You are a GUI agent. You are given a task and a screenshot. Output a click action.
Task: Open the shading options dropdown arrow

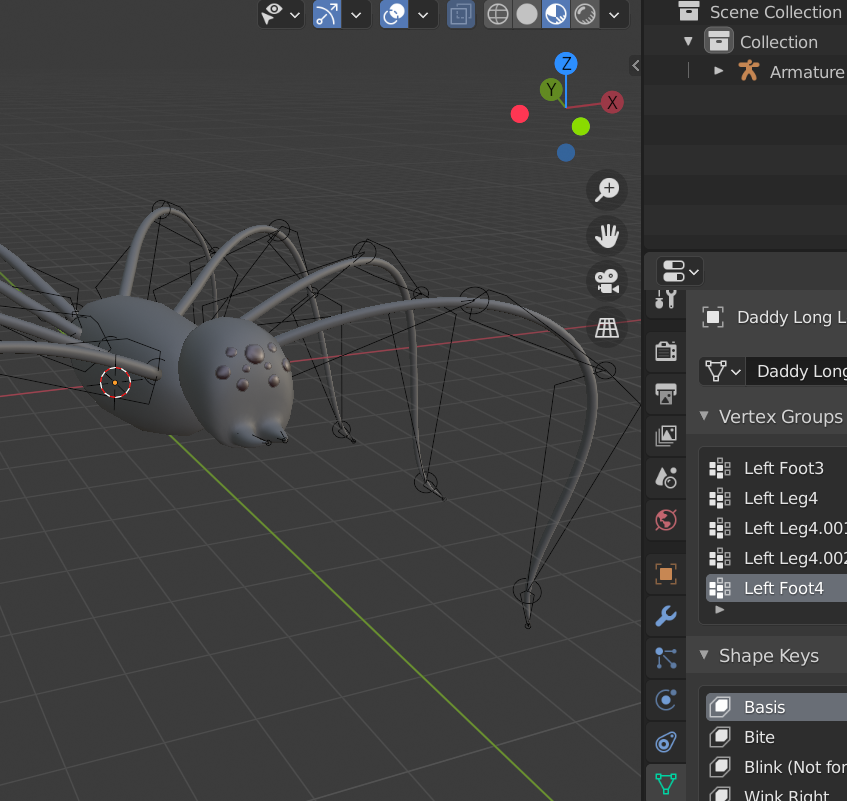(614, 15)
